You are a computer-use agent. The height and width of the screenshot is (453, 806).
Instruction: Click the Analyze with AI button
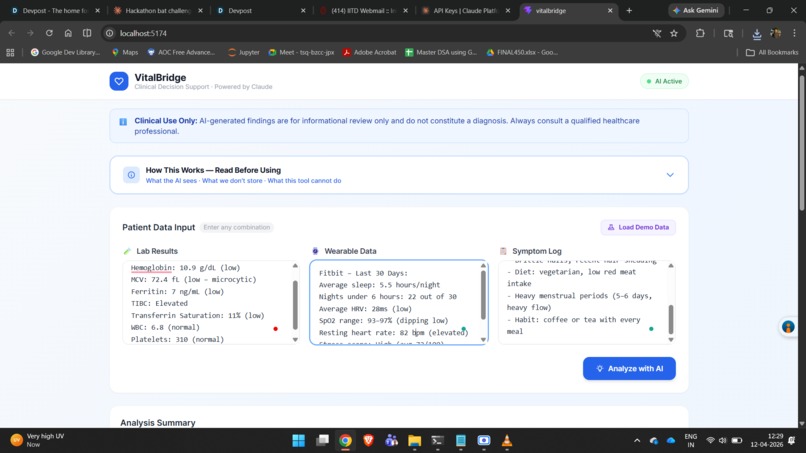[629, 369]
